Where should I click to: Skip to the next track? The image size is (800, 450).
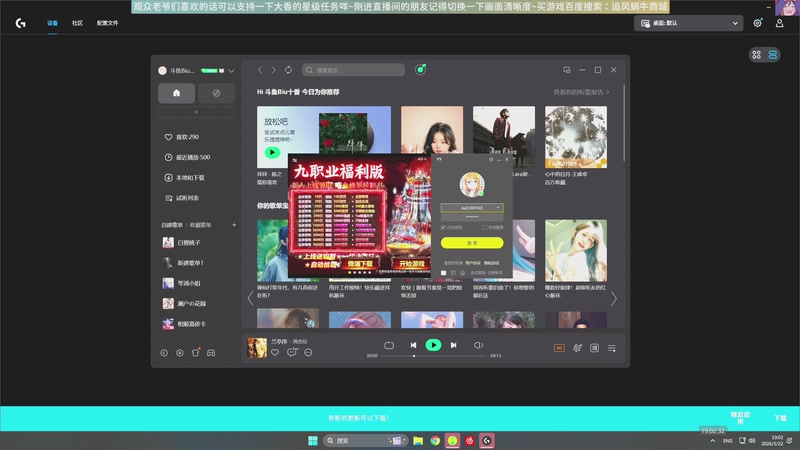click(454, 345)
